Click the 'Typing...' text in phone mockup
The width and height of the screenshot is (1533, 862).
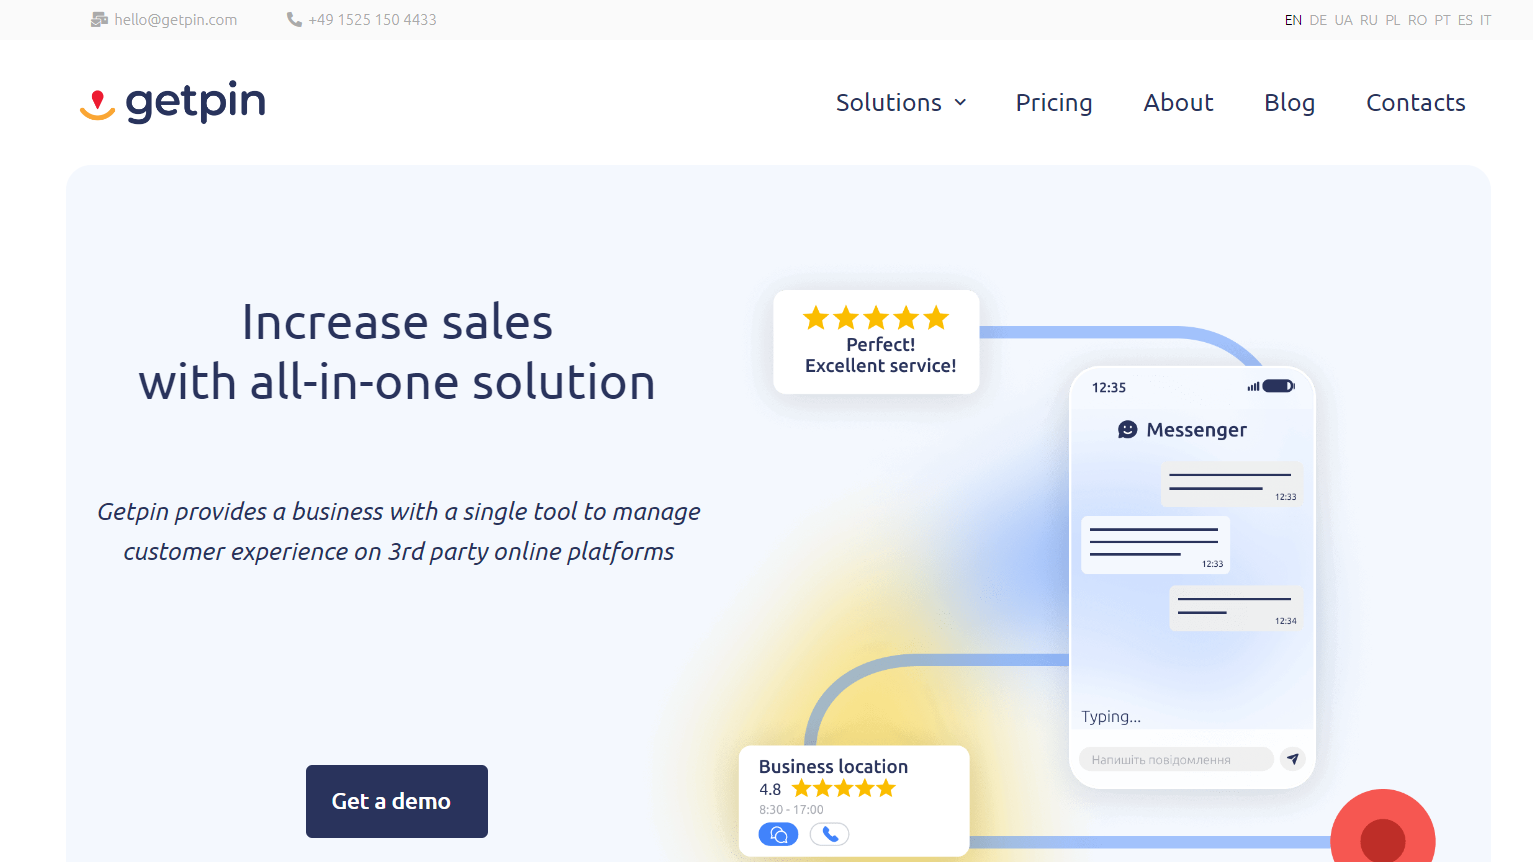tap(1111, 716)
